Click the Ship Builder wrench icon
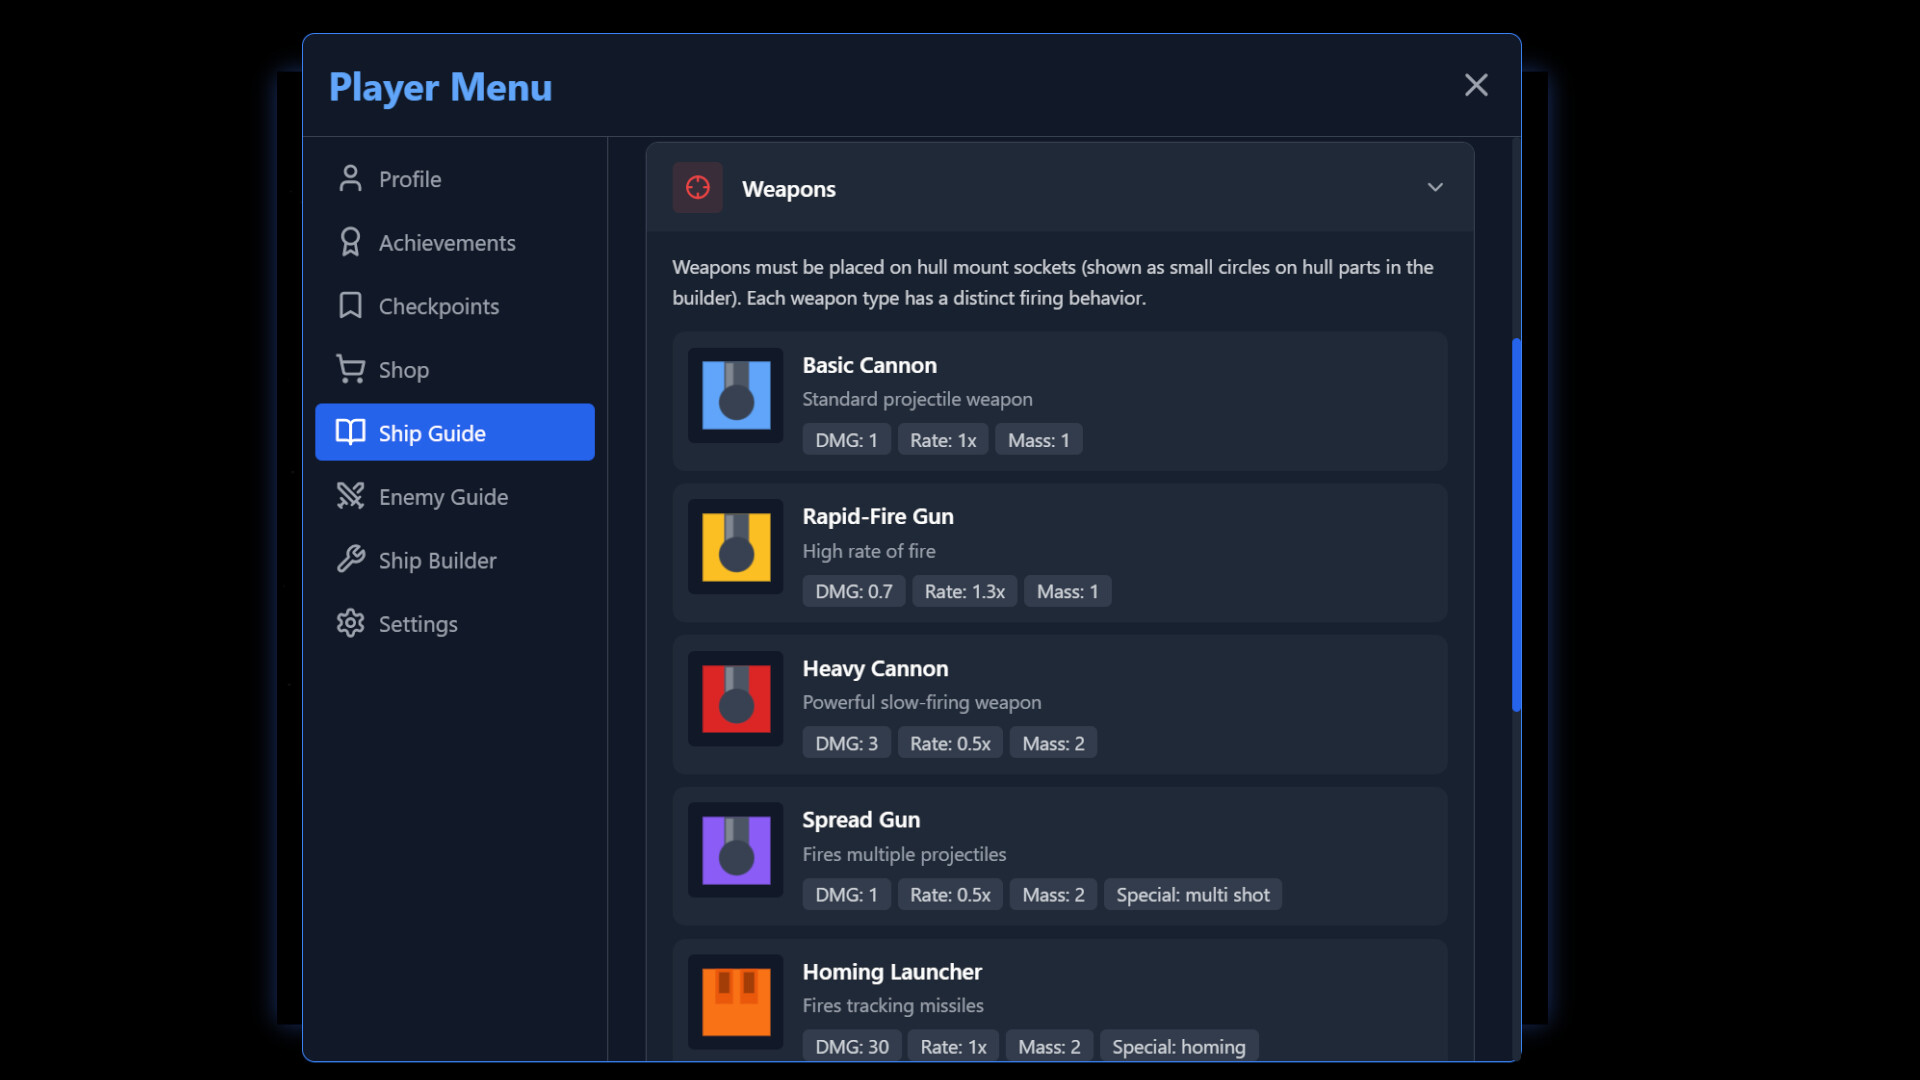Image resolution: width=1920 pixels, height=1080 pixels. [x=350, y=560]
